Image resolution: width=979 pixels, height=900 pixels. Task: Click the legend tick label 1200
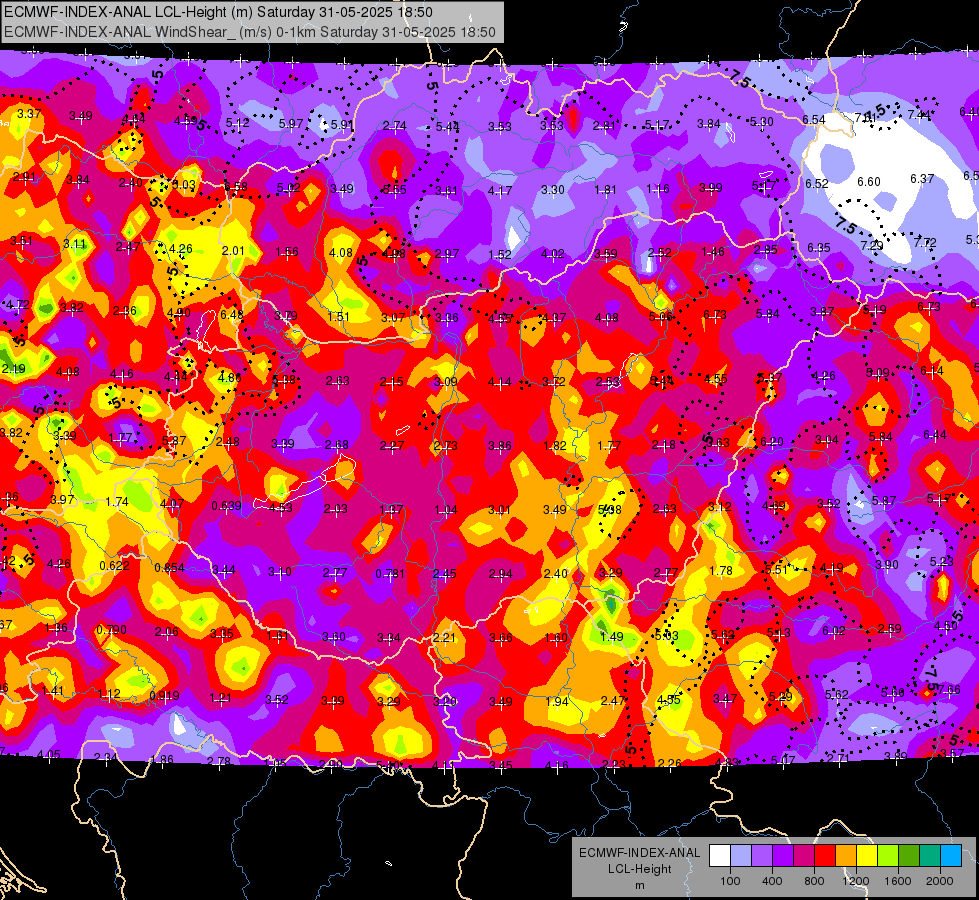pyautogui.click(x=855, y=881)
